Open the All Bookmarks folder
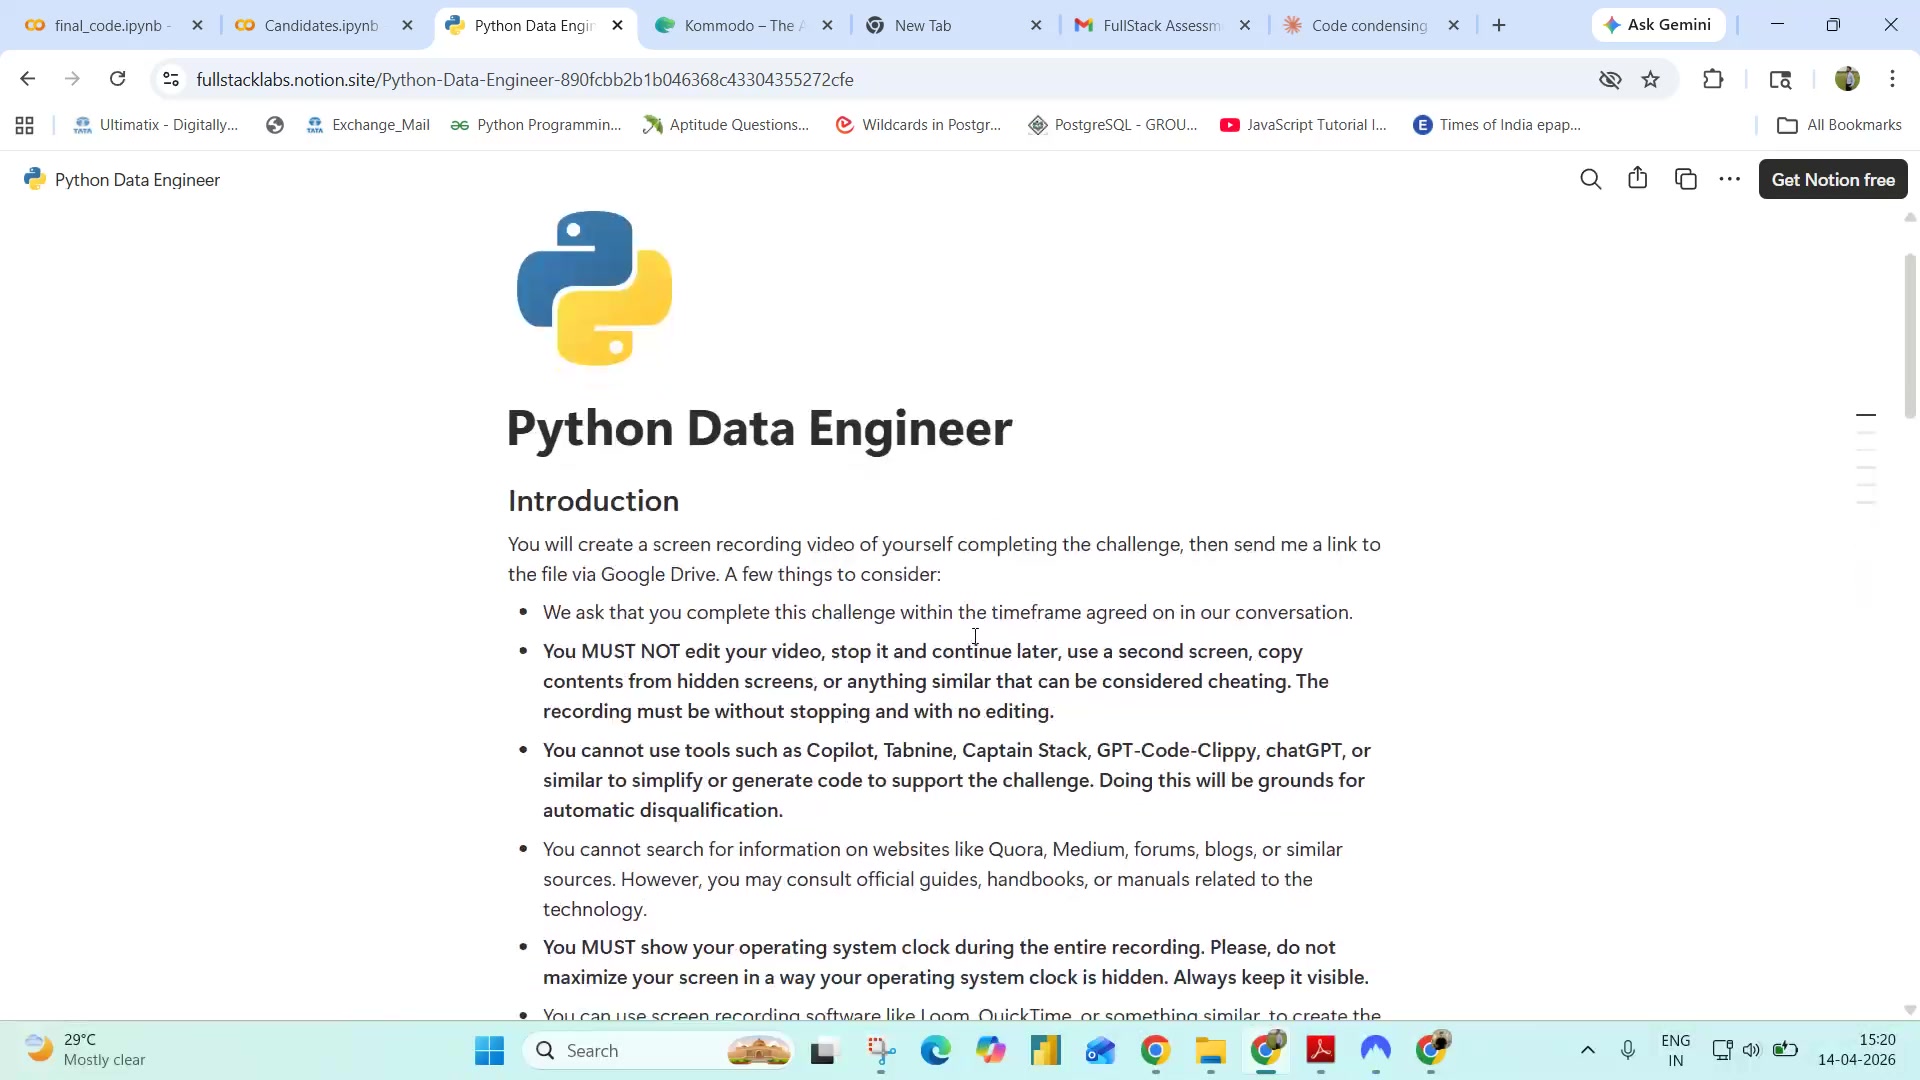Screen dimensions: 1920x1080 1839,125
